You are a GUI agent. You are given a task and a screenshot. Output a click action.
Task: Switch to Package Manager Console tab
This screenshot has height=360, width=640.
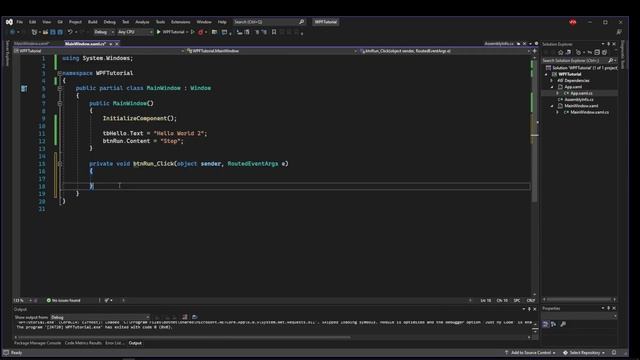[x=38, y=343]
